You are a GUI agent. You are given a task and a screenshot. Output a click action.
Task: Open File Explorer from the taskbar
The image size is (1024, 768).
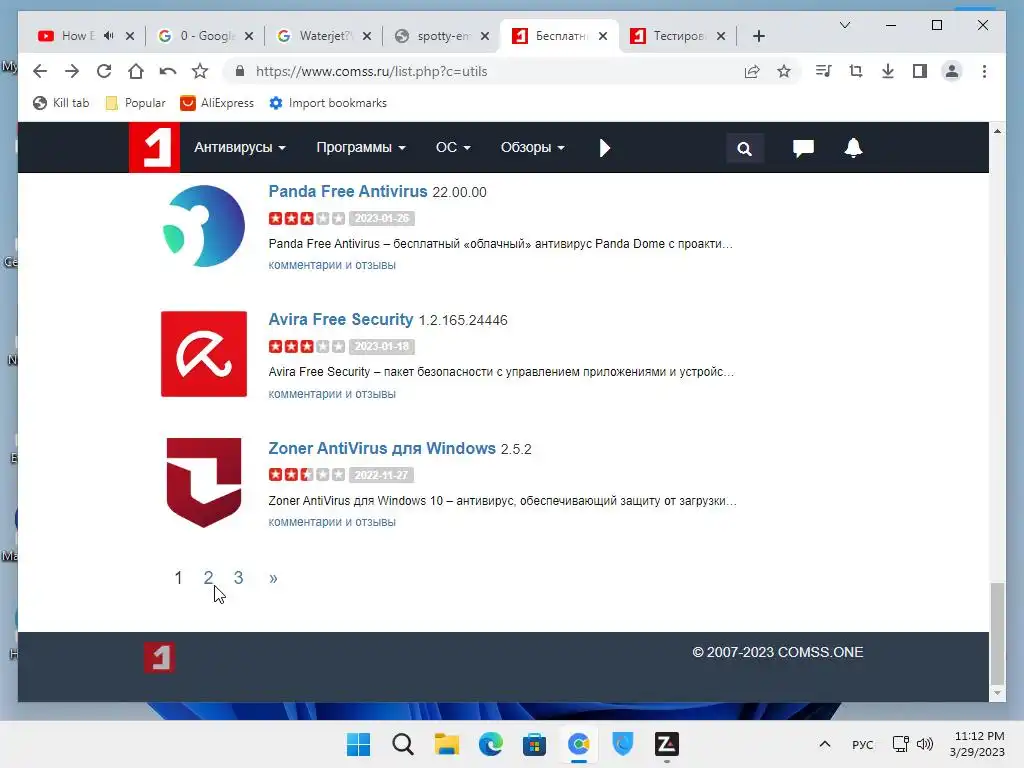(x=447, y=744)
